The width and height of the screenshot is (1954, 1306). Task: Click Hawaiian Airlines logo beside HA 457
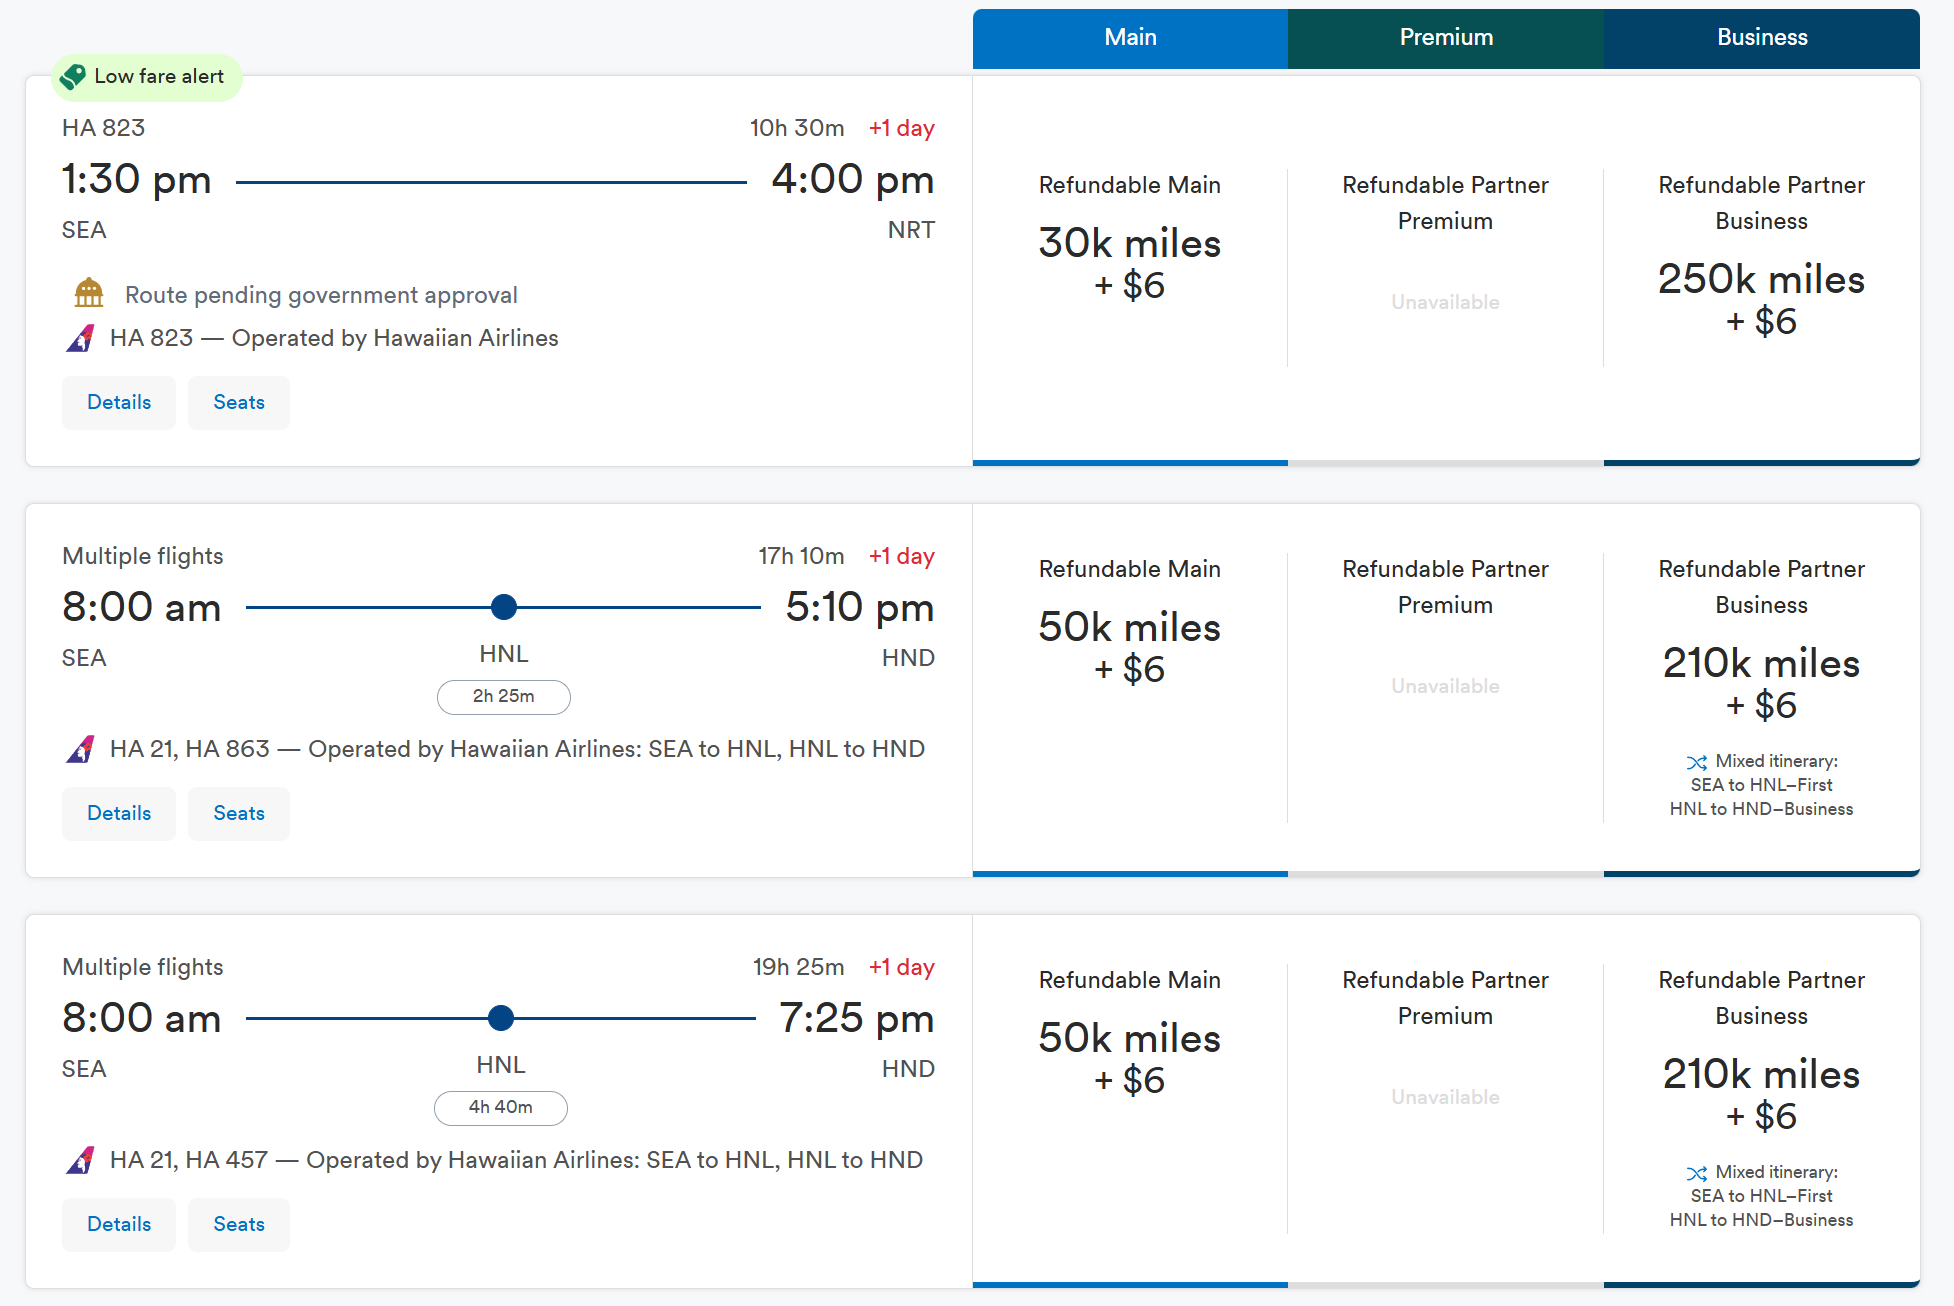[x=81, y=1160]
